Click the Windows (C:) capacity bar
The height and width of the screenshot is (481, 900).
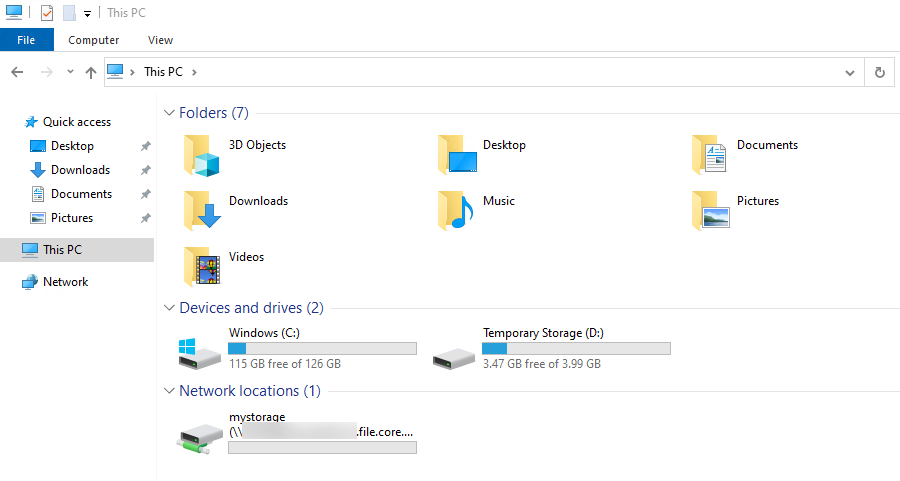coord(322,348)
